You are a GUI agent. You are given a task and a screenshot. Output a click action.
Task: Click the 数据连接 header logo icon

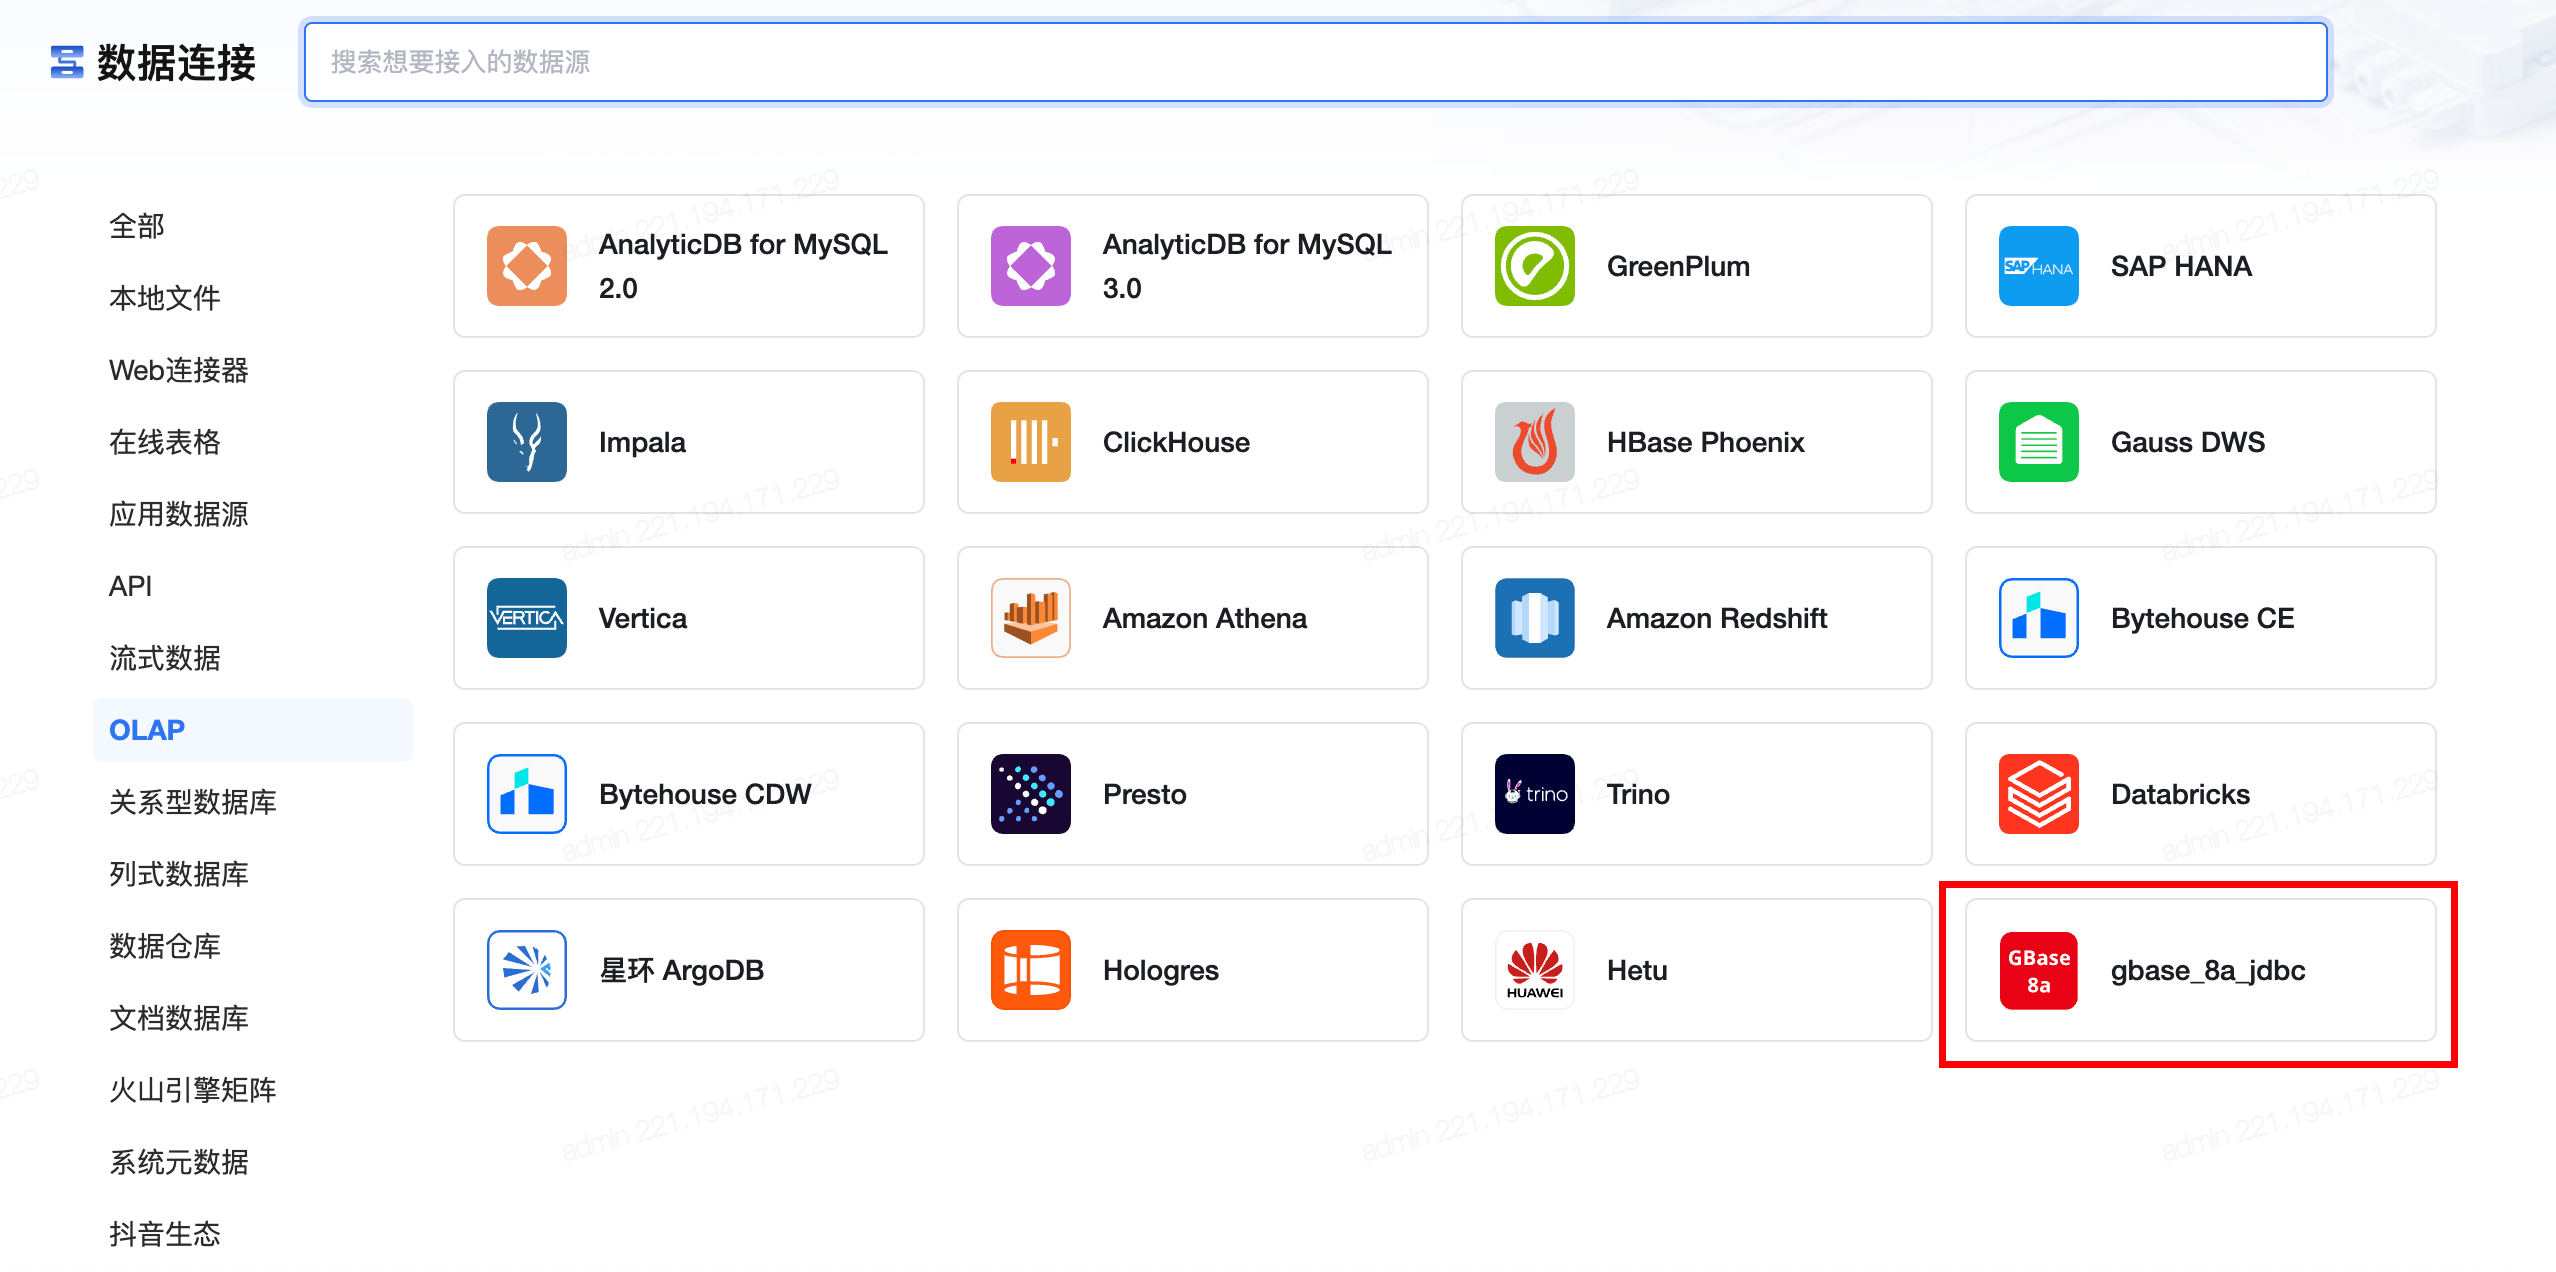point(67,62)
